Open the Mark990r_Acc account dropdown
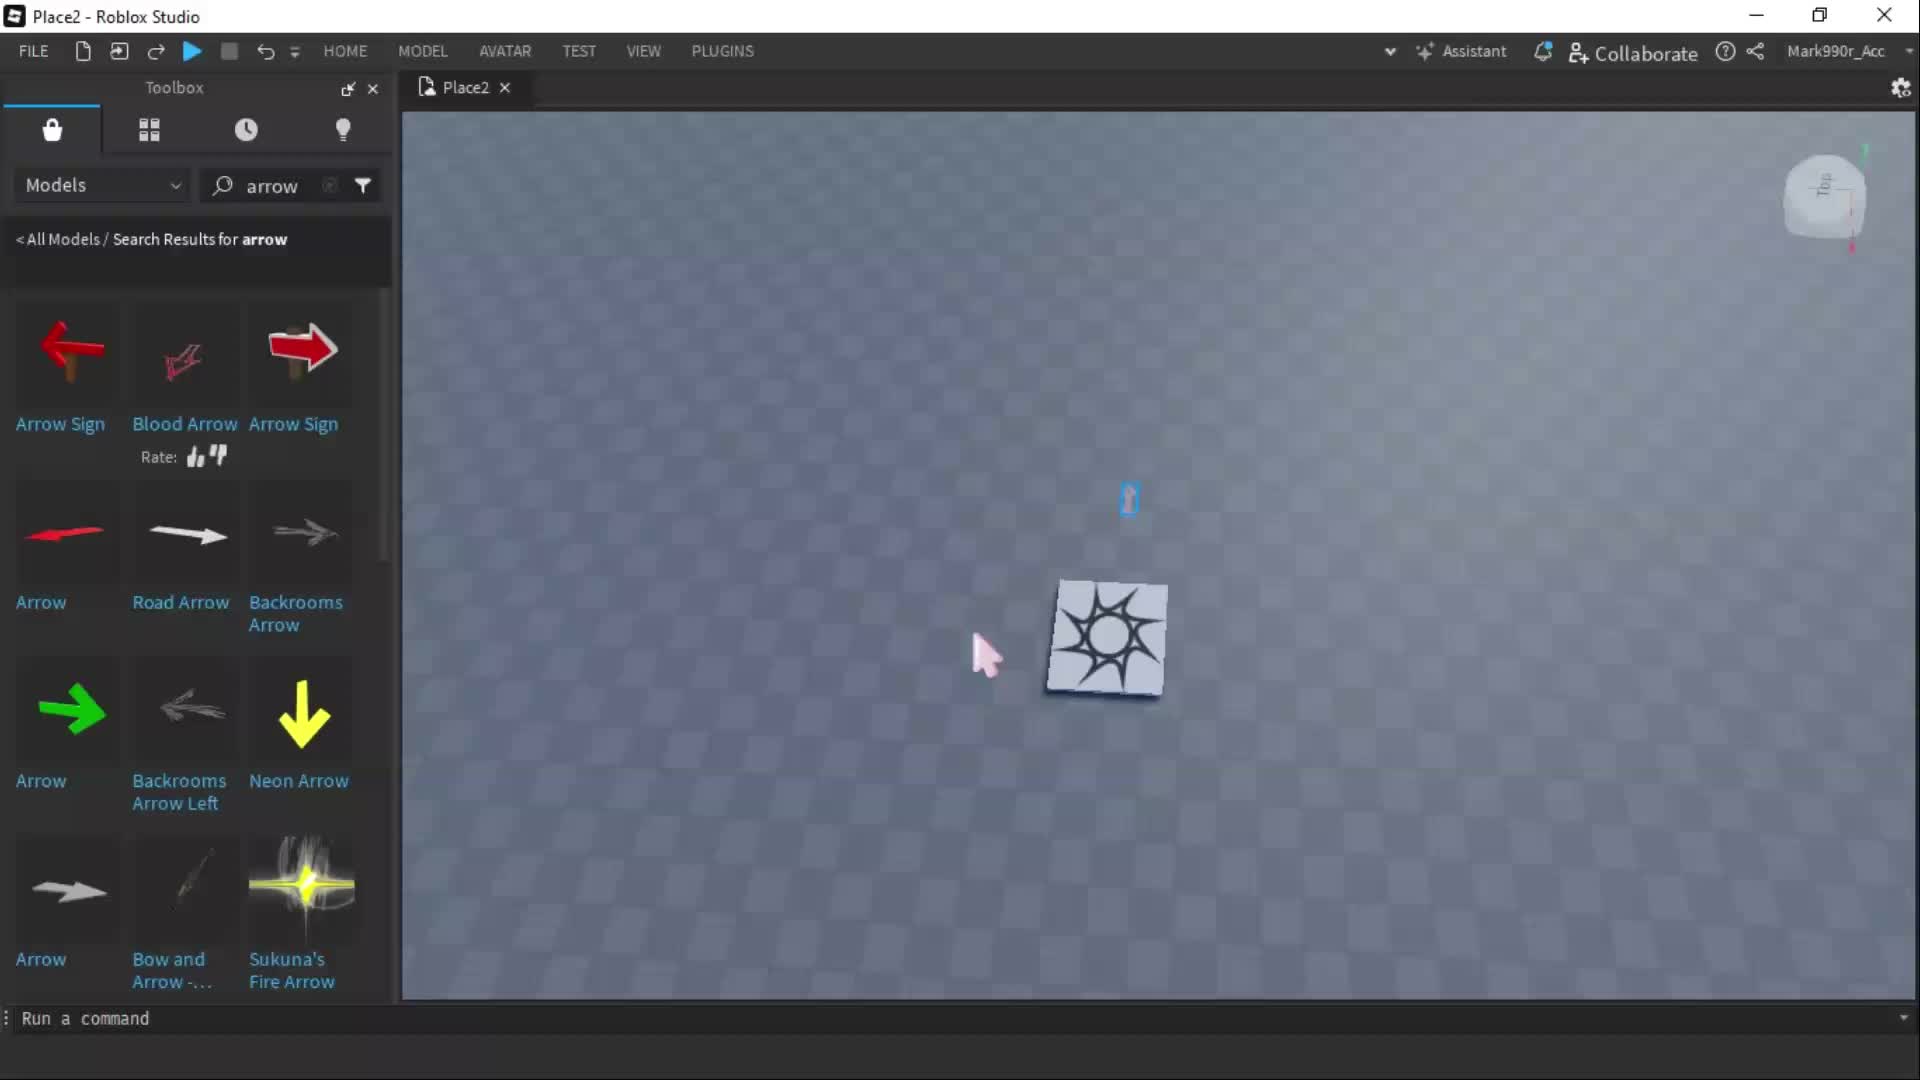 [1849, 51]
